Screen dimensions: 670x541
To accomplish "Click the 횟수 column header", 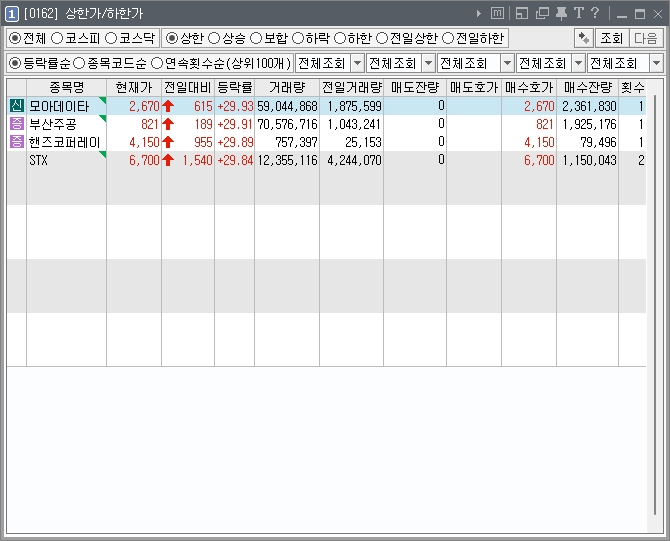I will pos(632,88).
